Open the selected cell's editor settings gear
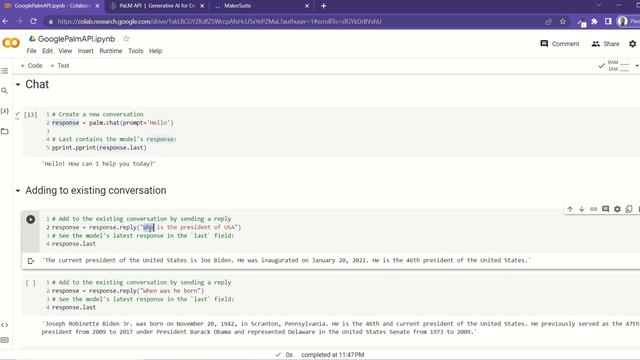The image size is (640, 360). pos(617,209)
